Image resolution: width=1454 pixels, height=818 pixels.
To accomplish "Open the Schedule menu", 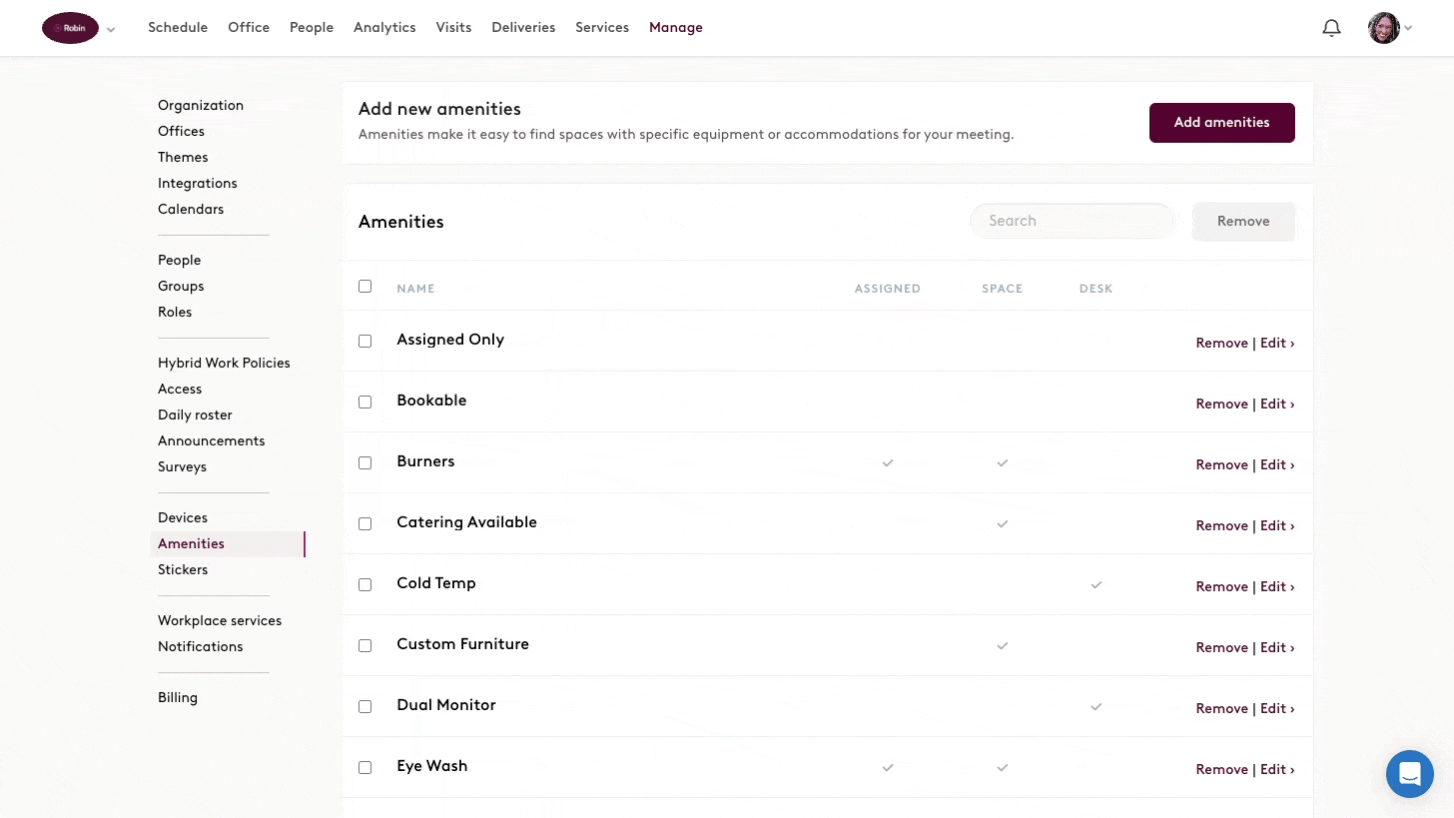I will (178, 28).
